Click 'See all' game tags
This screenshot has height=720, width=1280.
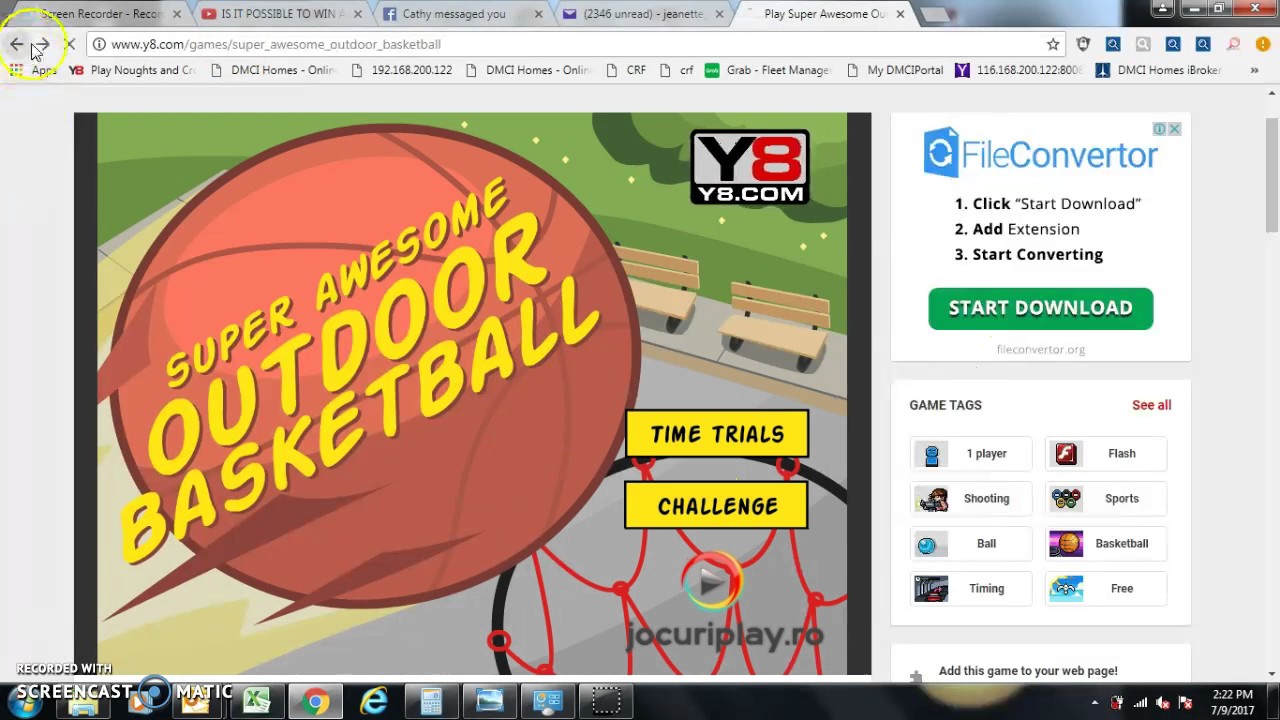click(x=1151, y=405)
